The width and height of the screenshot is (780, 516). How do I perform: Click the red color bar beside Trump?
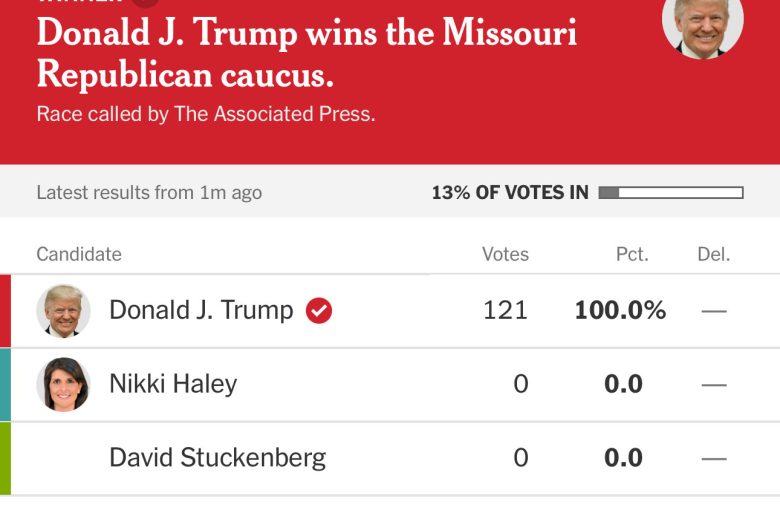tap(5, 311)
